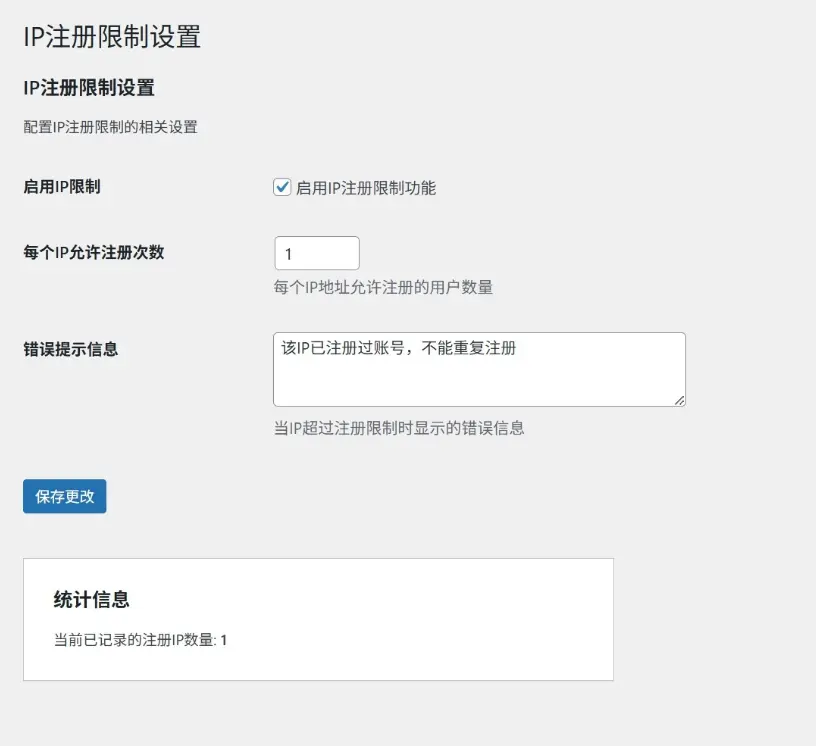Click the 当前已记录的注册IP数量 statistic line

click(135, 640)
